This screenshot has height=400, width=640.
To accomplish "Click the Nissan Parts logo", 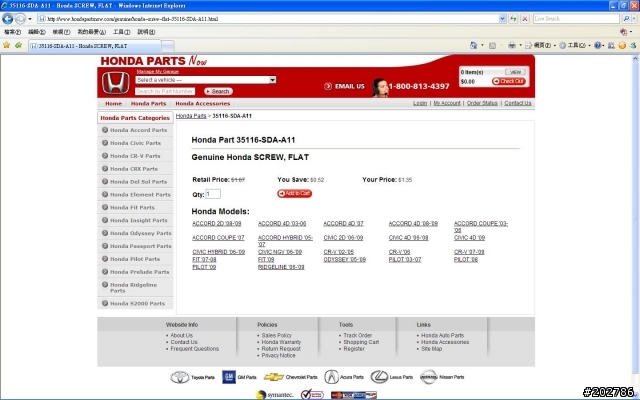I will (442, 377).
